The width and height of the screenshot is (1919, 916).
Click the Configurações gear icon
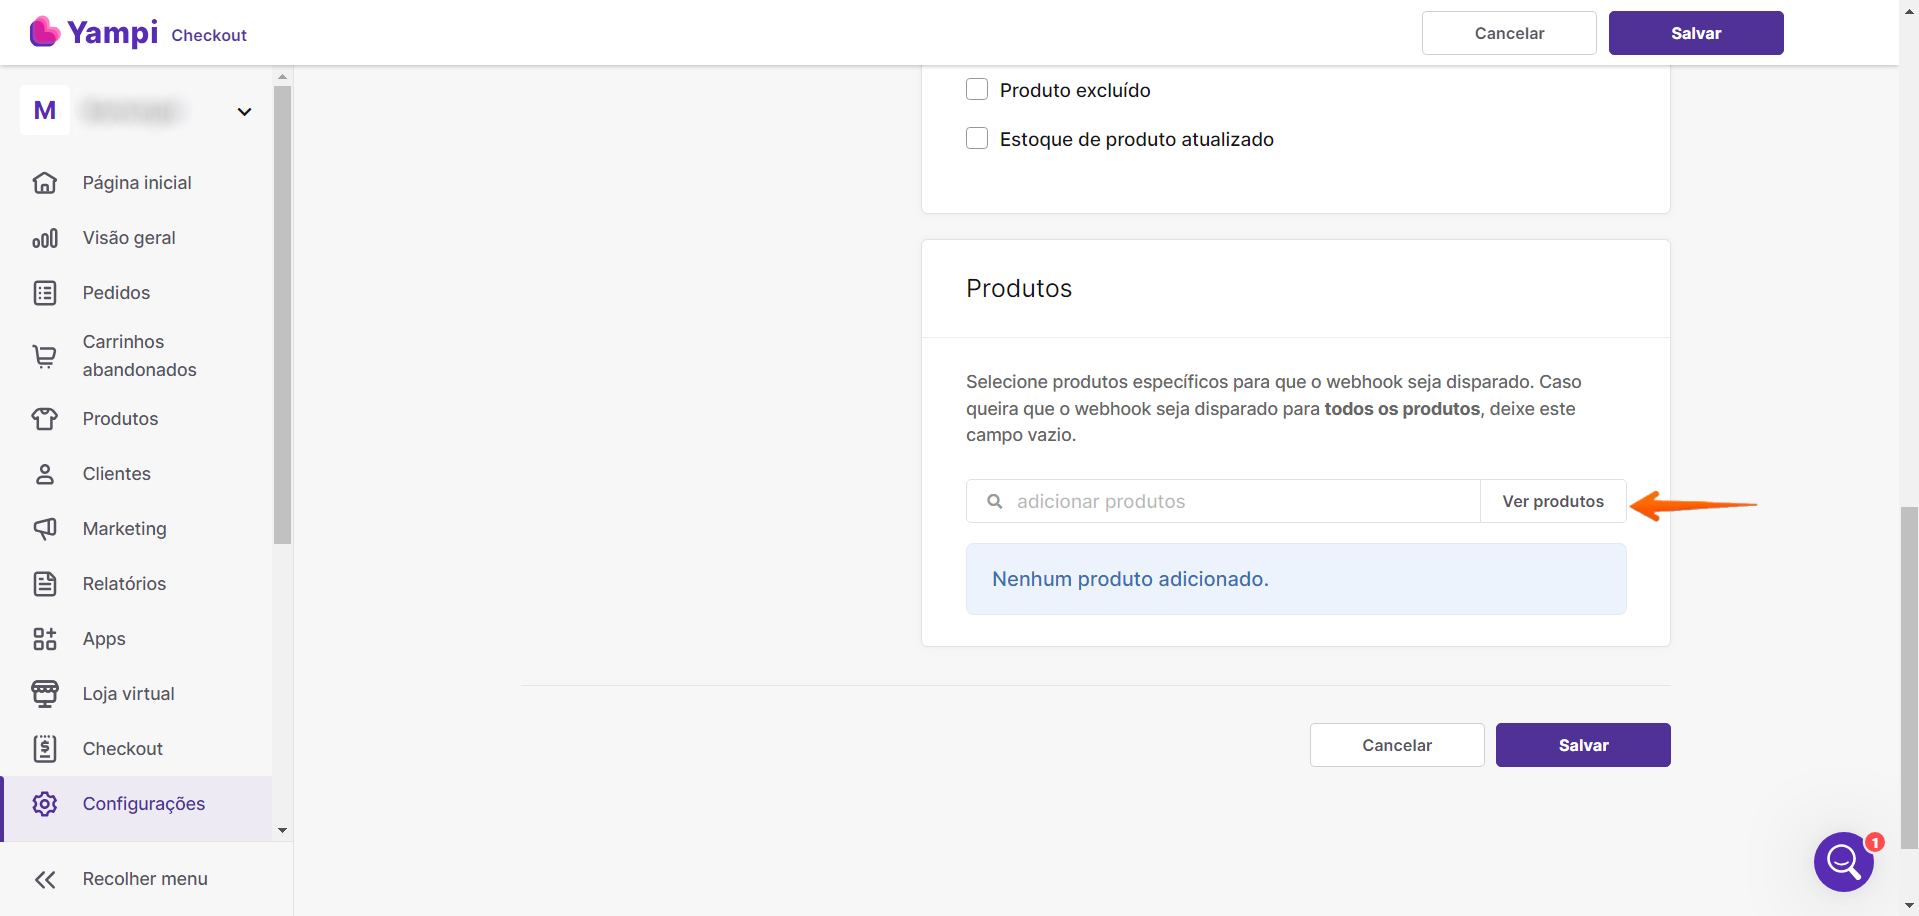click(x=45, y=804)
